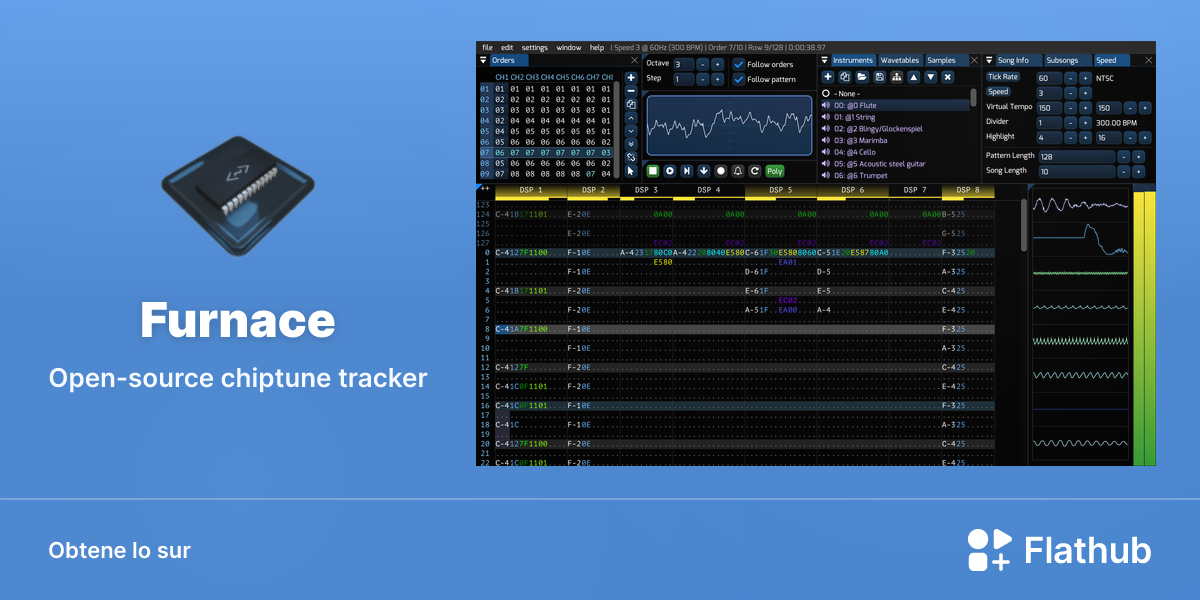Disable the Follow pattern checkbox
Screen dimensions: 1200x600
click(x=739, y=79)
